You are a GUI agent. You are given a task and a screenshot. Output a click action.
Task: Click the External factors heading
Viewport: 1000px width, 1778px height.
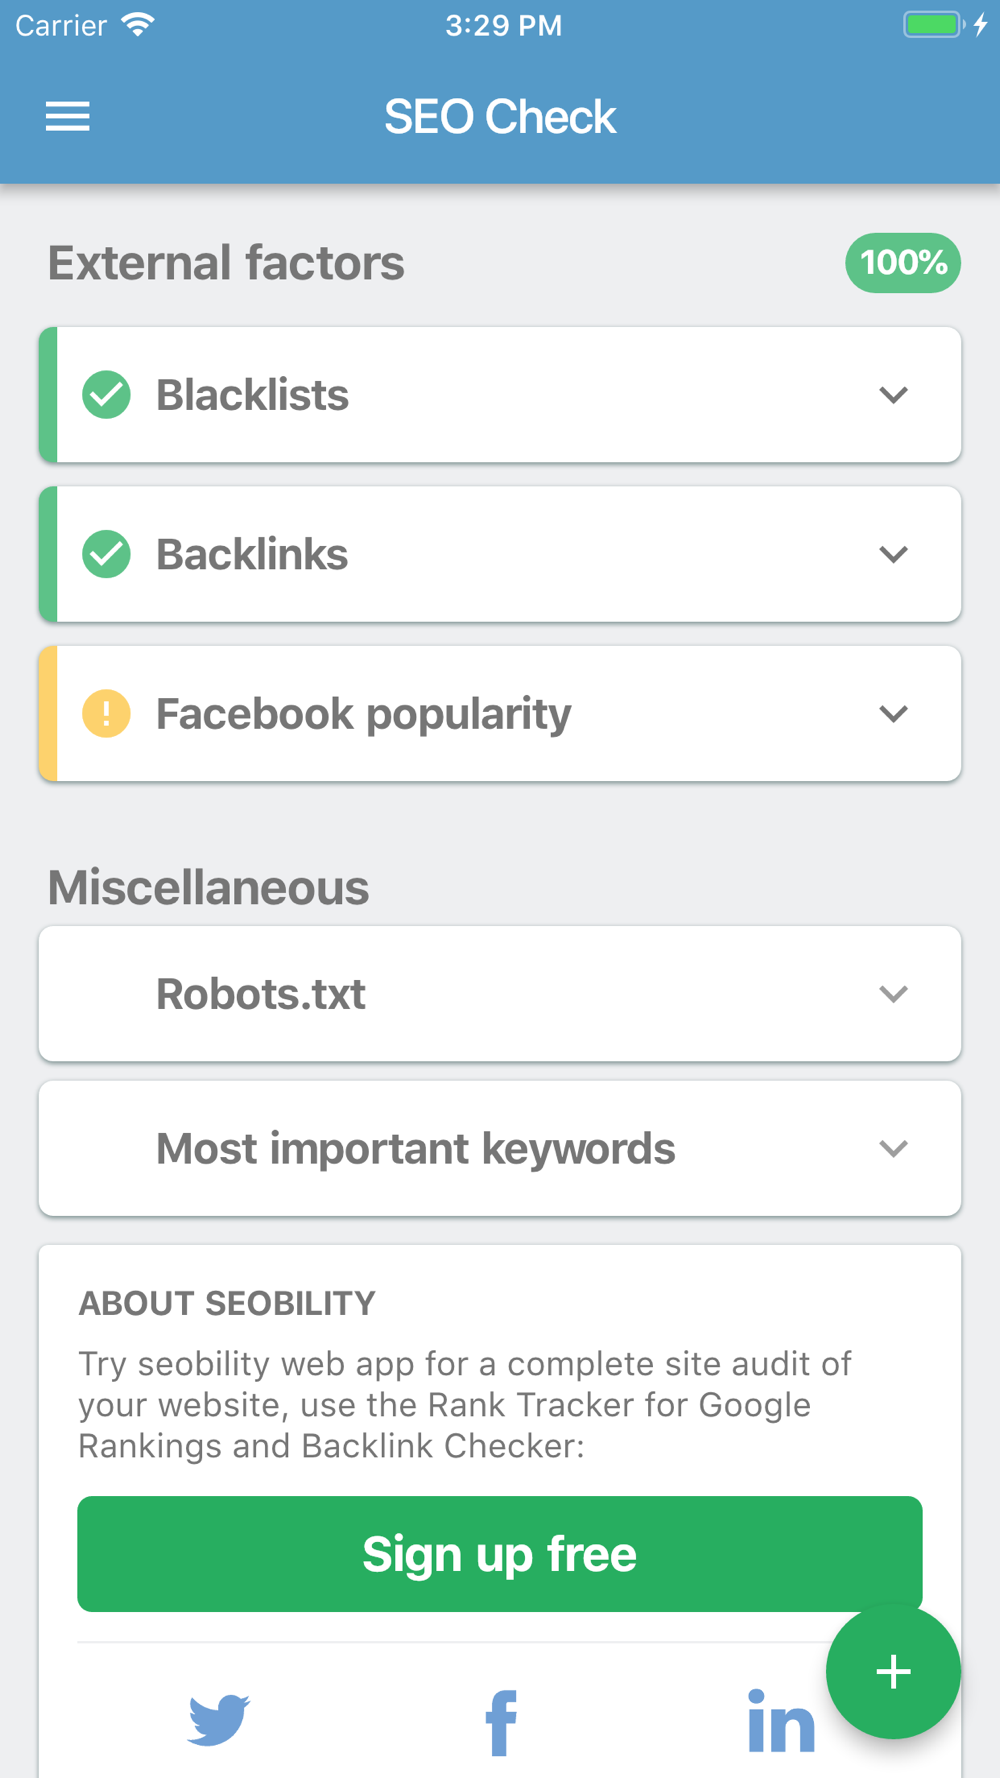tap(226, 263)
